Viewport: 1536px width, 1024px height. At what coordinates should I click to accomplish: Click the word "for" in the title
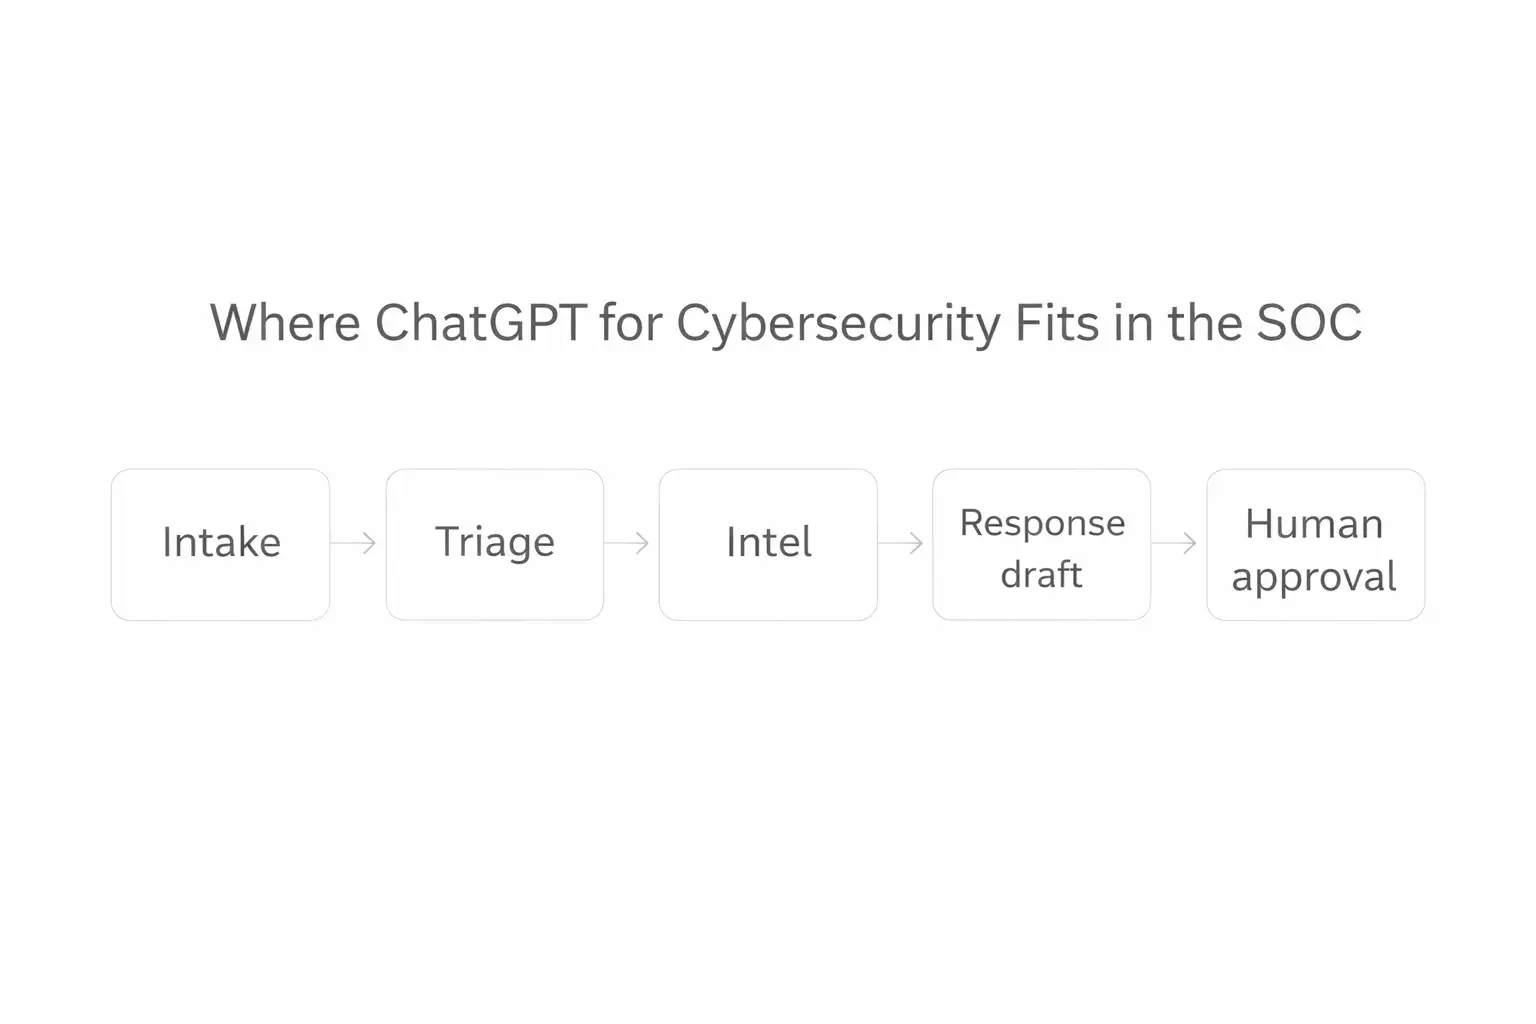click(x=631, y=323)
